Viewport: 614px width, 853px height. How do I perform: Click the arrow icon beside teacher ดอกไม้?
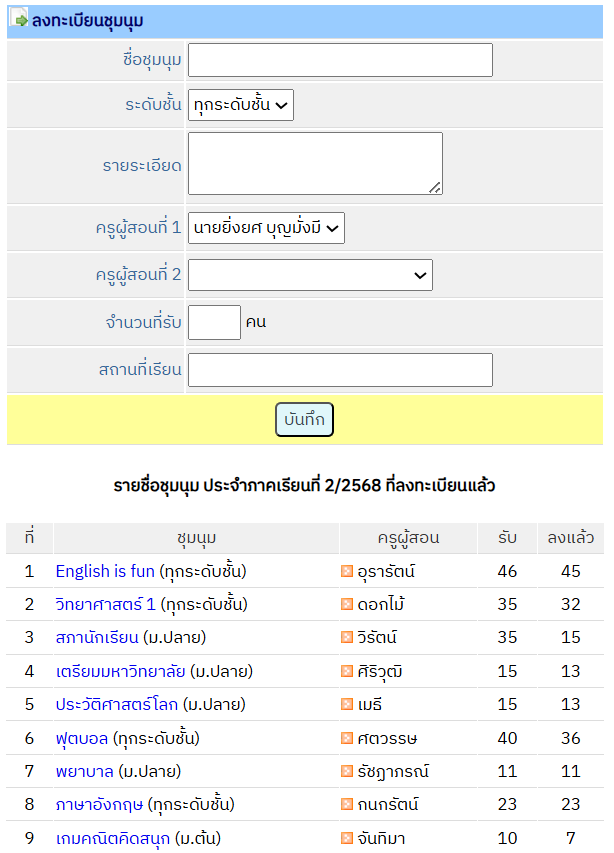tap(347, 605)
